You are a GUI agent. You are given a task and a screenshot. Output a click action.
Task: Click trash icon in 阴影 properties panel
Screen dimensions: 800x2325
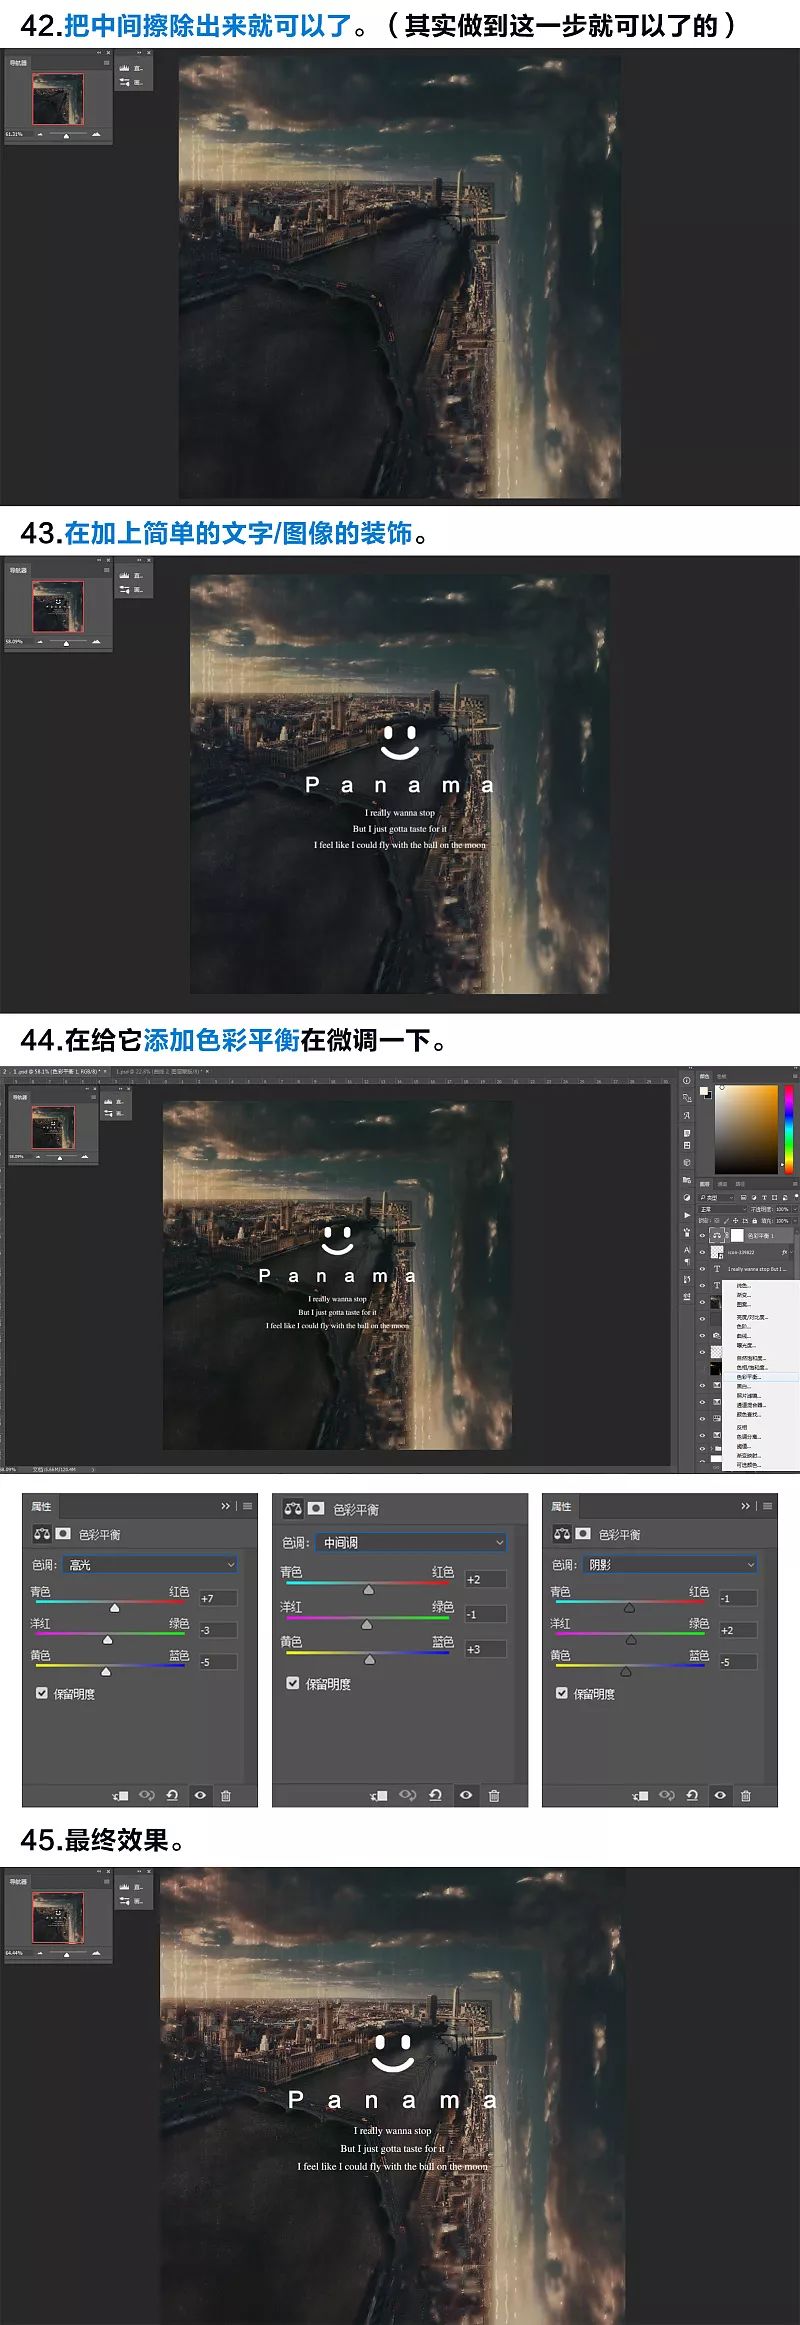tap(746, 1795)
